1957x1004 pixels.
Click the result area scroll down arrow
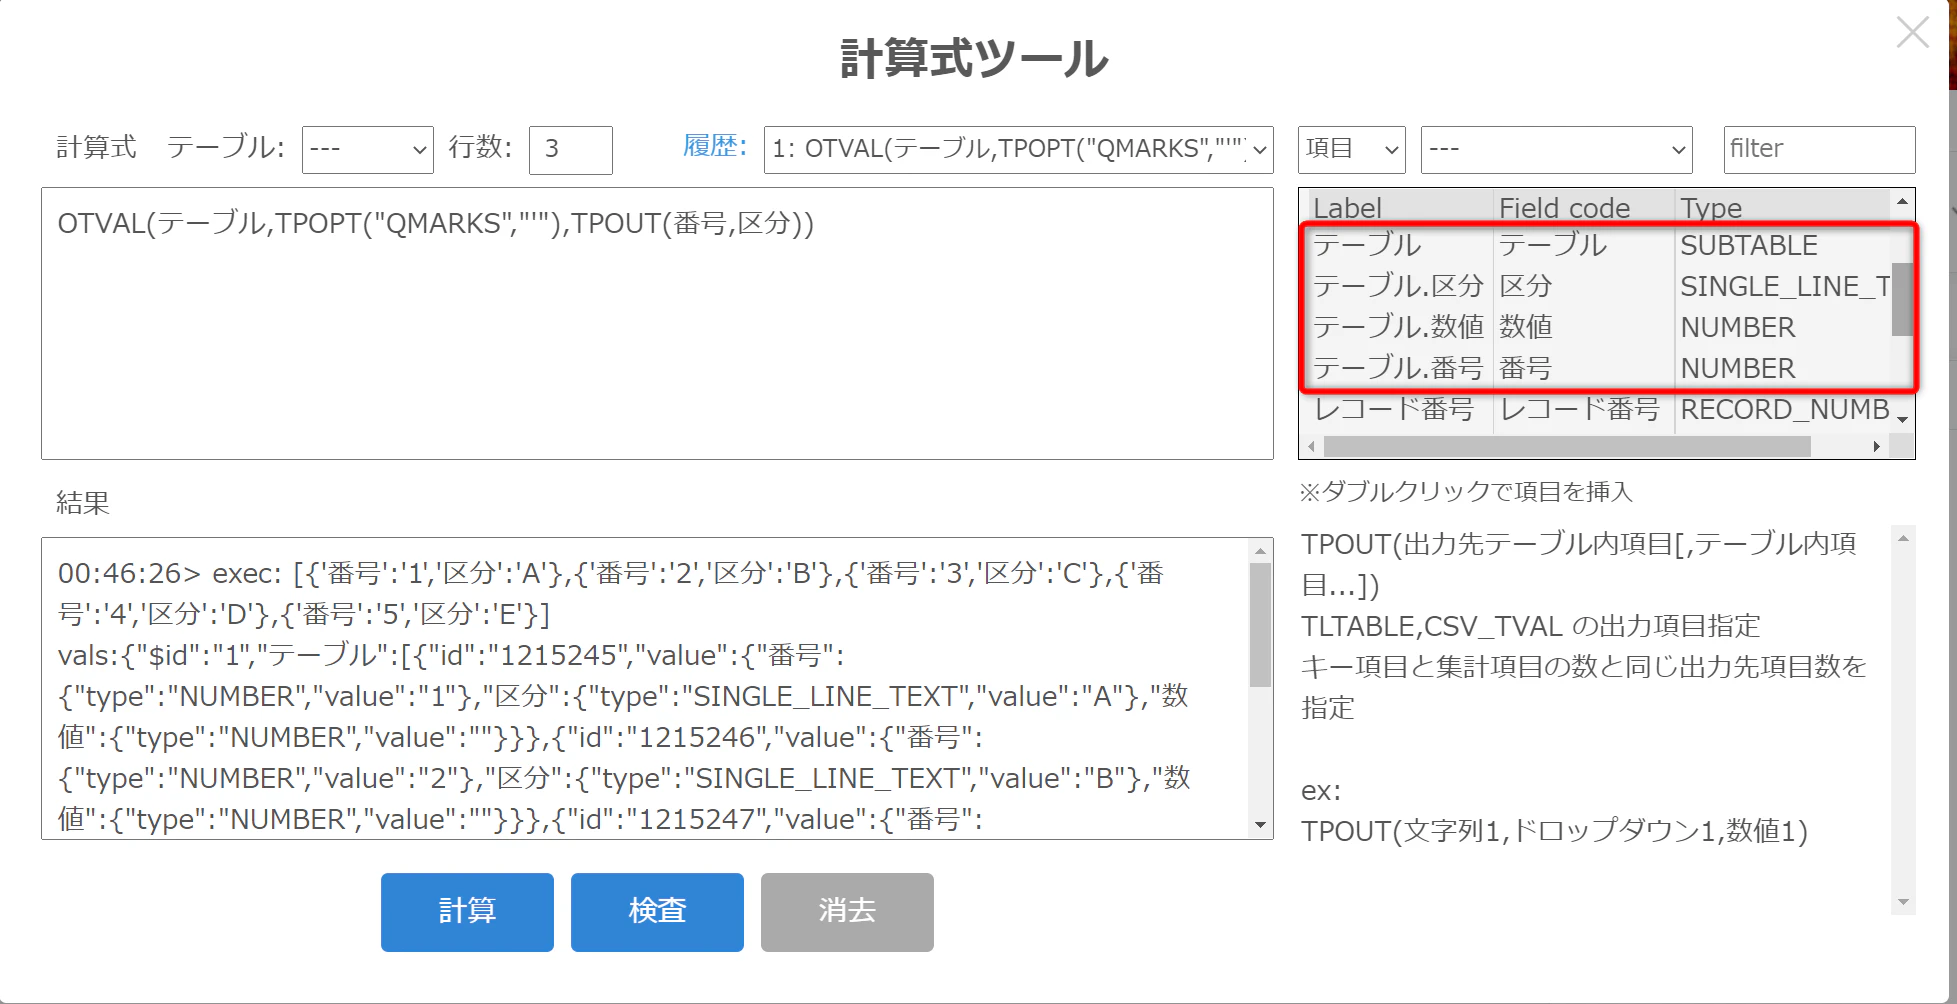tap(1260, 825)
